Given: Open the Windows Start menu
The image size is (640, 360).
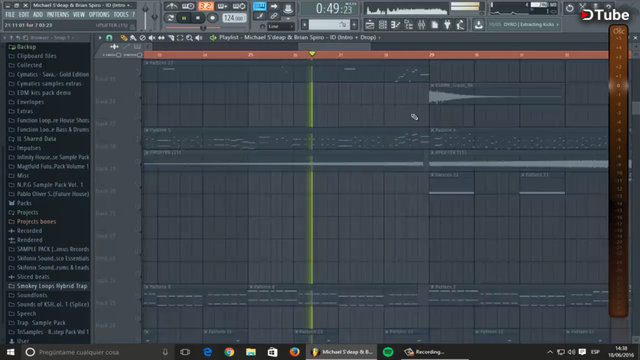Looking at the screenshot, I should click(x=11, y=352).
